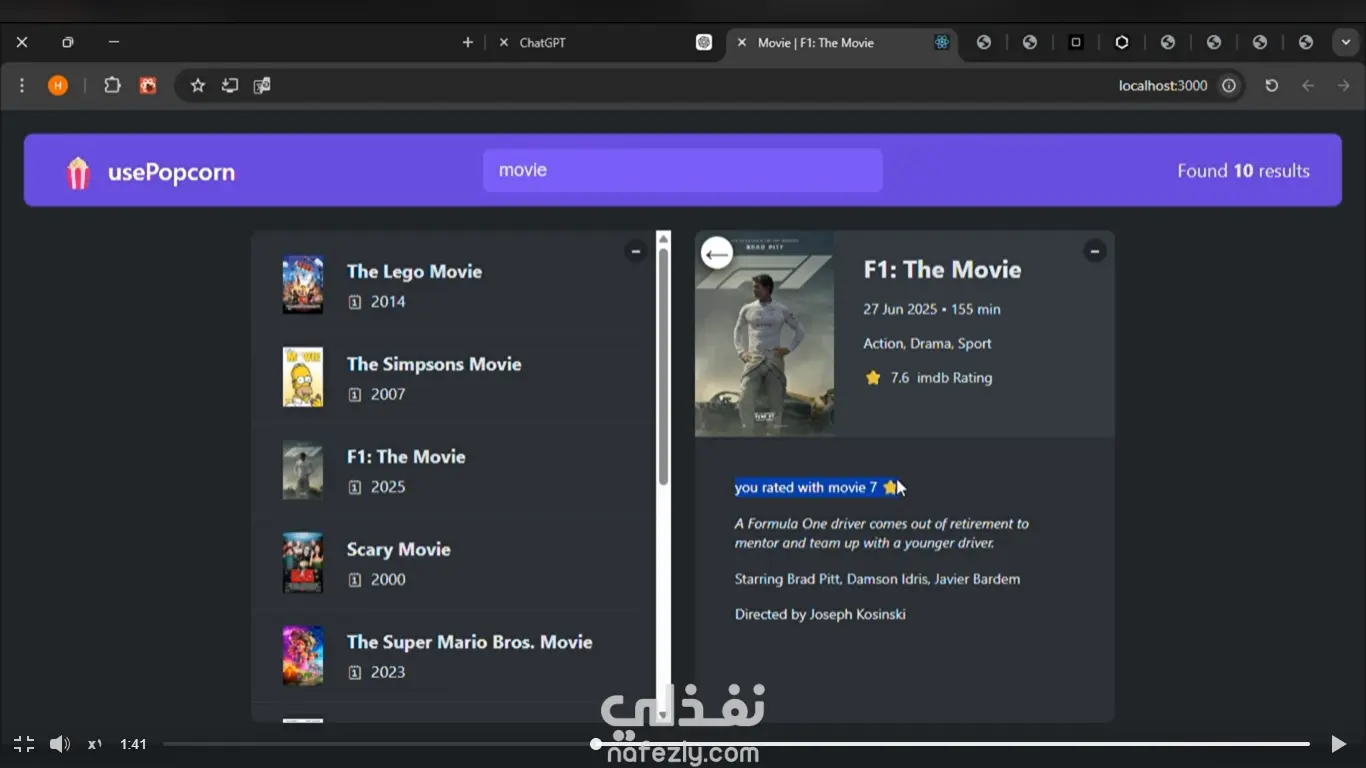Click the usePopcorn popcorn logo icon

tap(78, 172)
